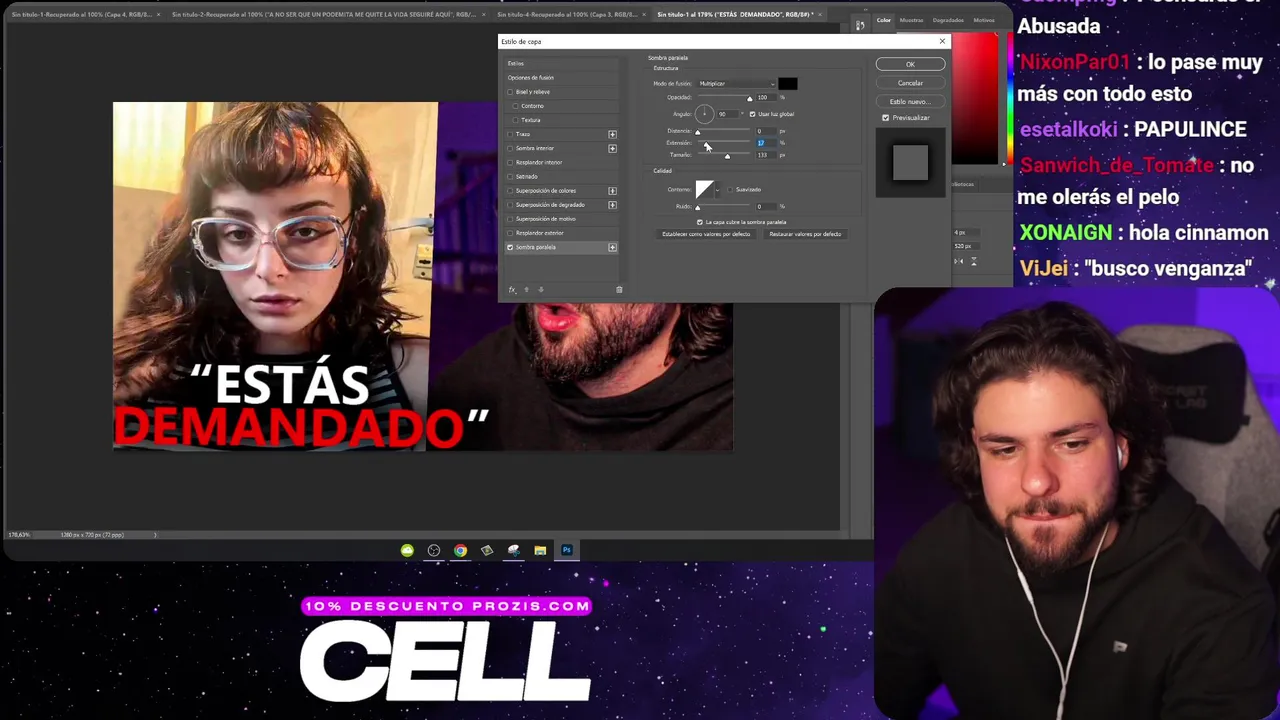The image size is (1280, 720).
Task: Click the Ruido slider handle
Action: point(697,208)
